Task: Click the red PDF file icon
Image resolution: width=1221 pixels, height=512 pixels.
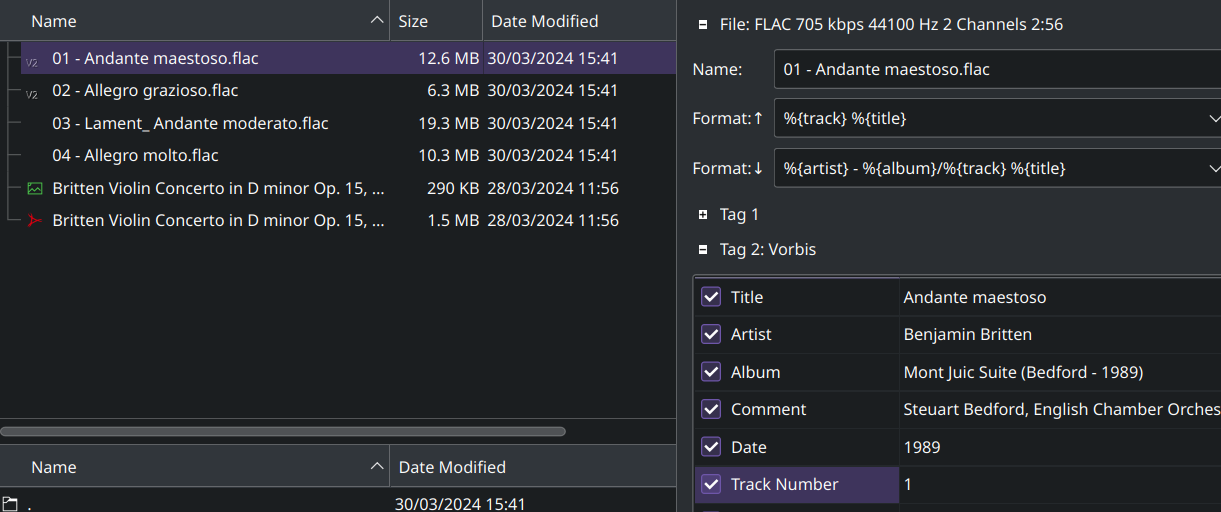Action: 36,220
